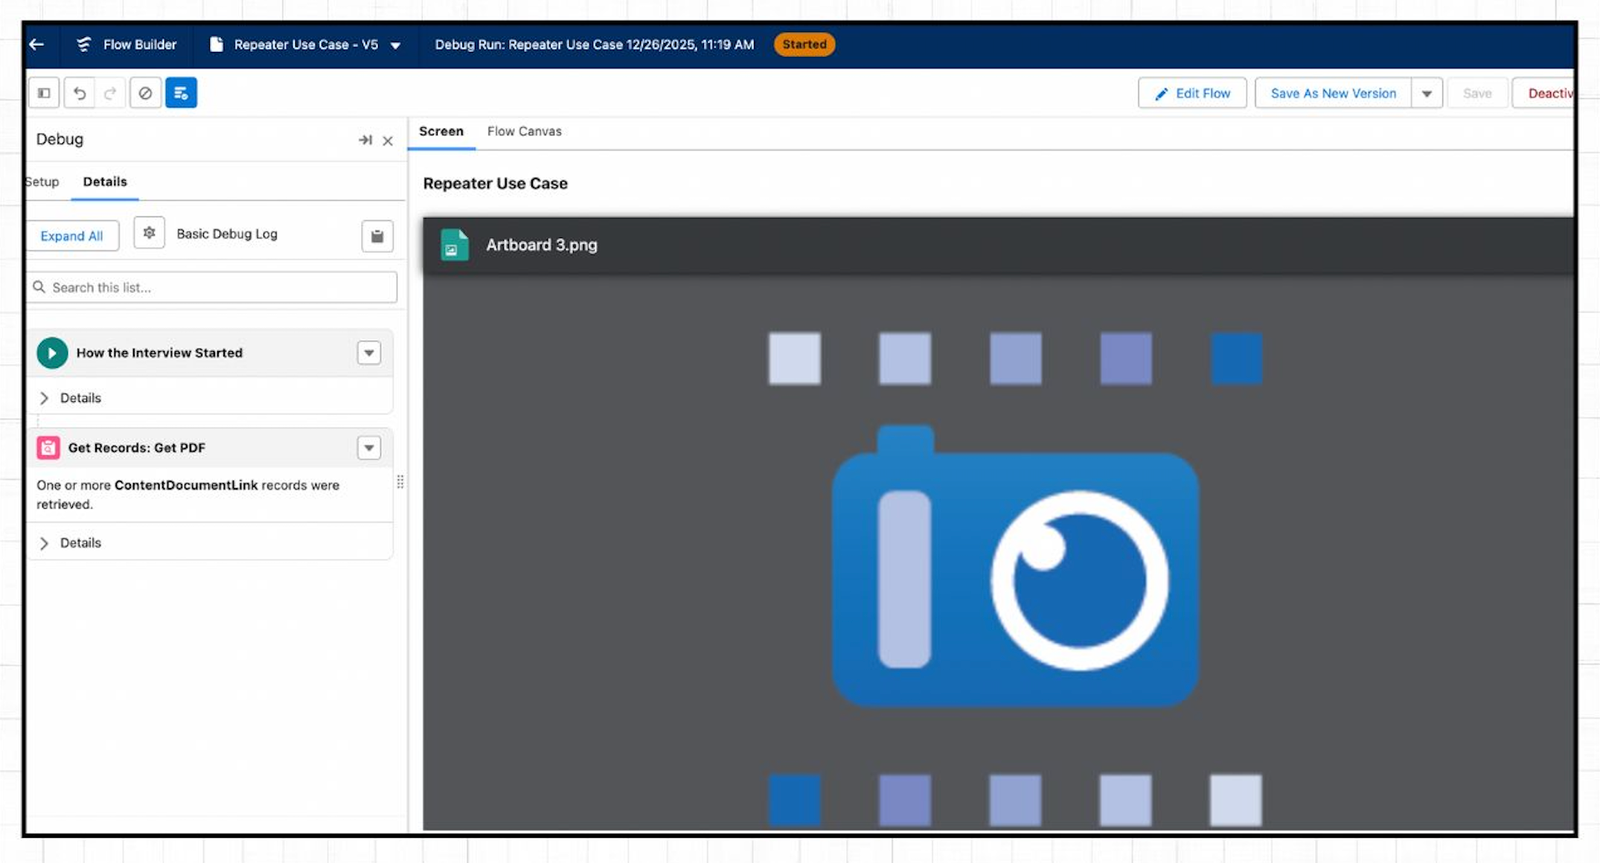This screenshot has height=863, width=1600.
Task: Open the Repeater Use Case version dropdown
Action: coord(396,45)
